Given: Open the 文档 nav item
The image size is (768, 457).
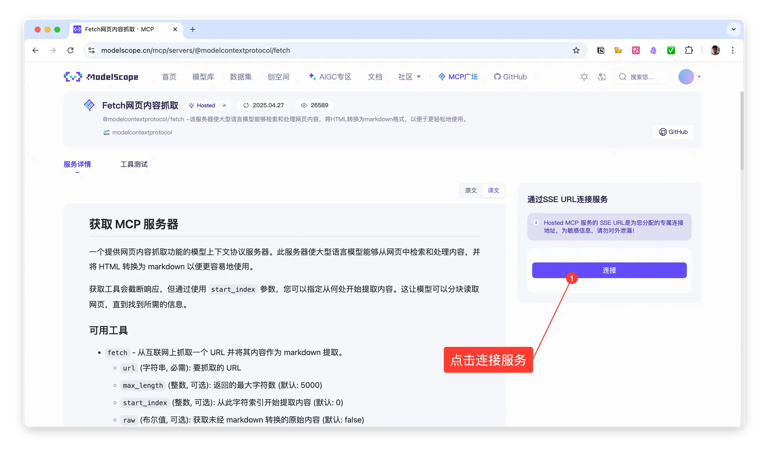Looking at the screenshot, I should tap(375, 77).
